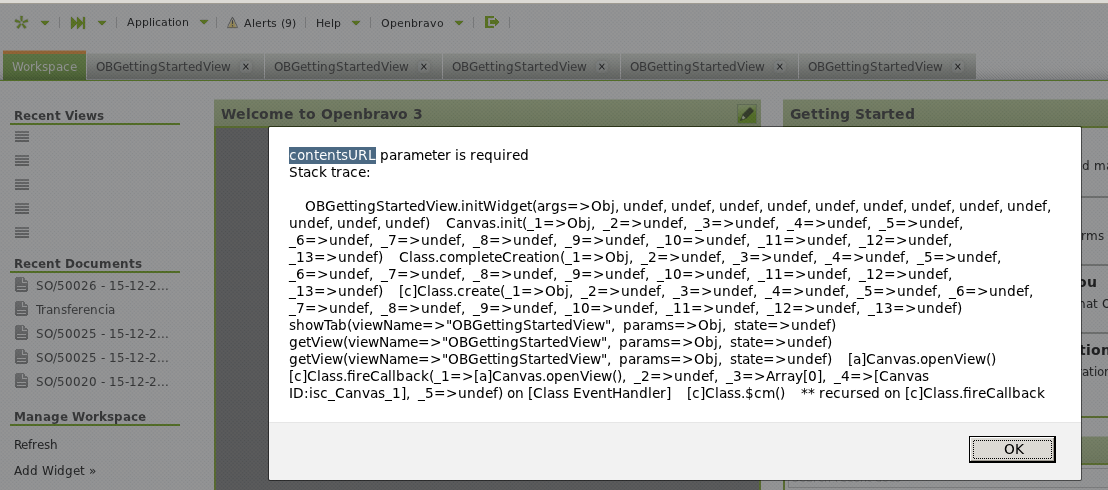1108x490 pixels.
Task: Click Manage Workspace section heading
Action: pos(80,416)
